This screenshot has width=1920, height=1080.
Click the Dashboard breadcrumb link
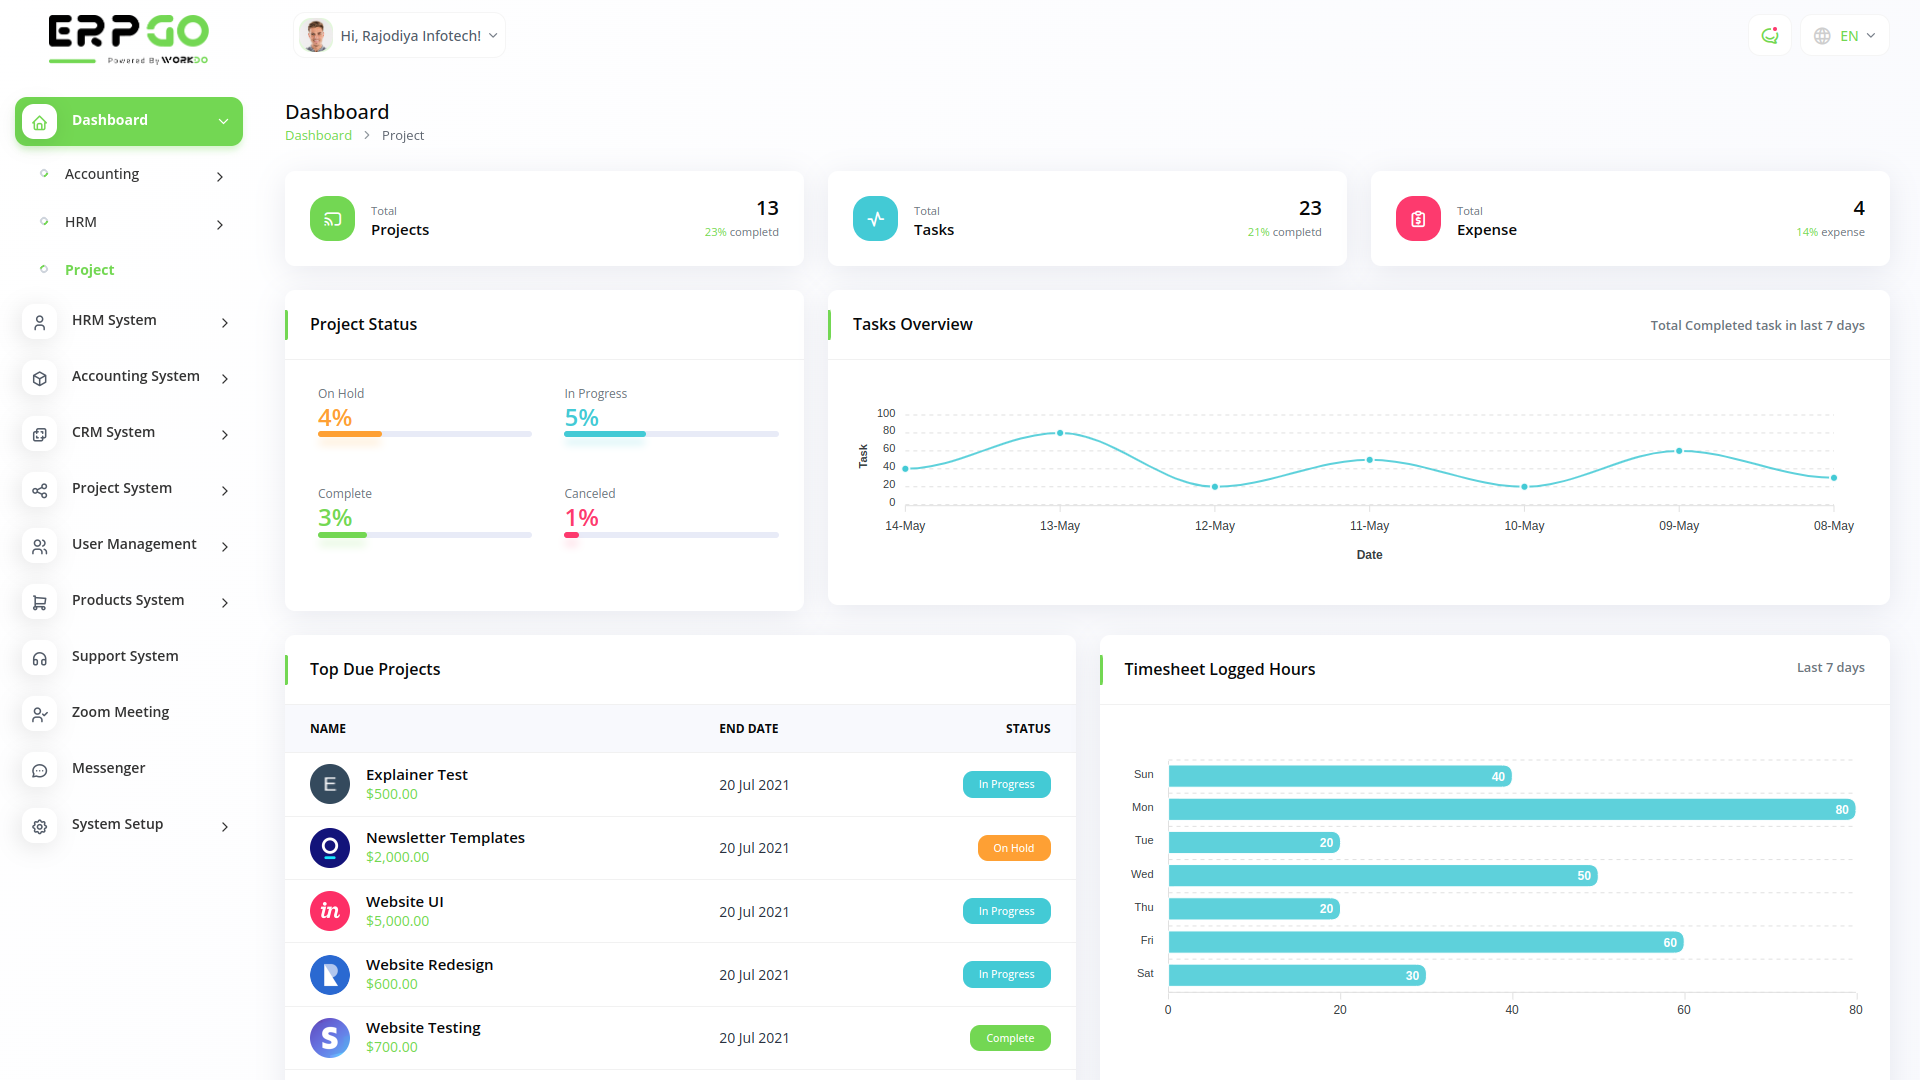coord(318,136)
